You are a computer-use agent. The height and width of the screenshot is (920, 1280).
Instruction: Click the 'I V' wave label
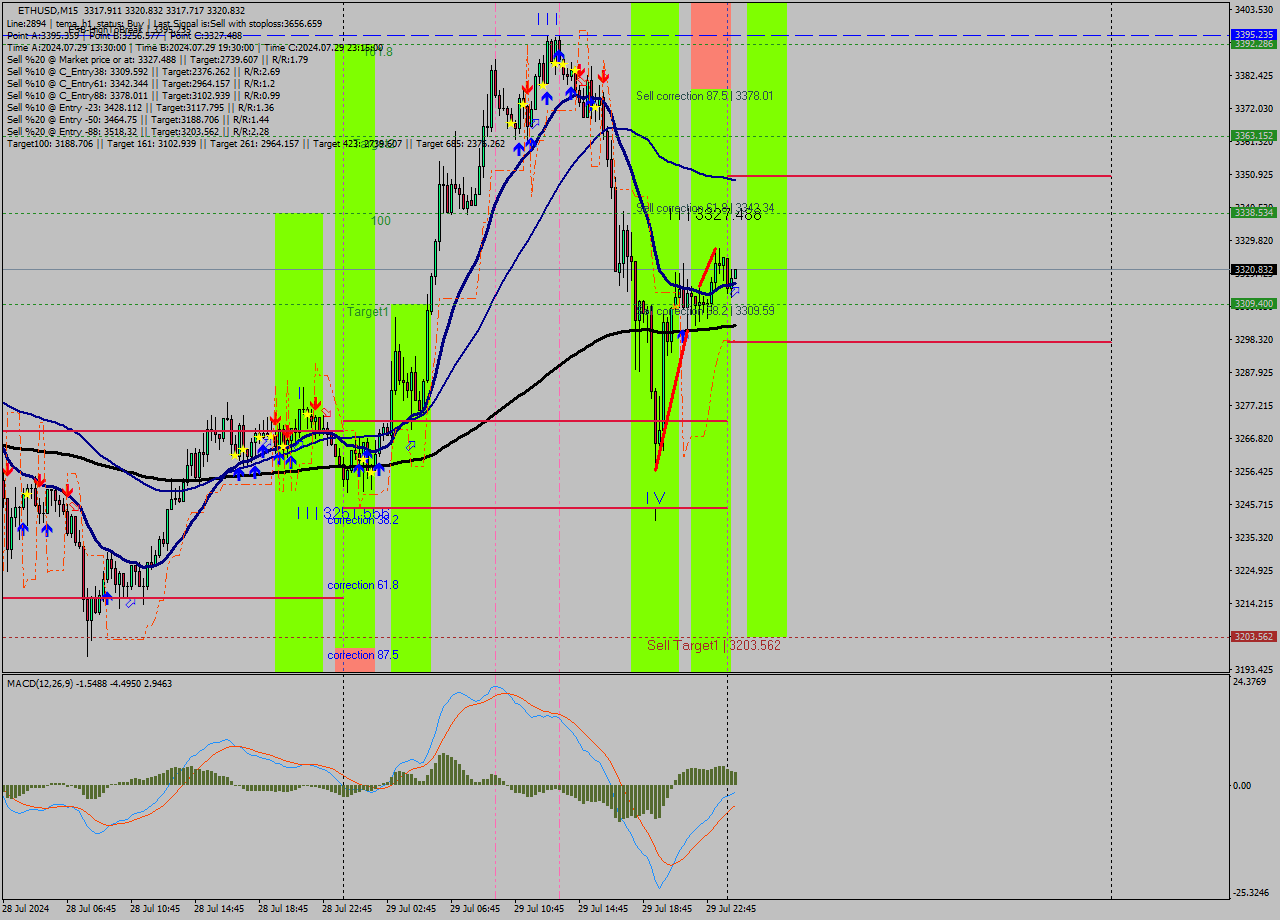(655, 497)
